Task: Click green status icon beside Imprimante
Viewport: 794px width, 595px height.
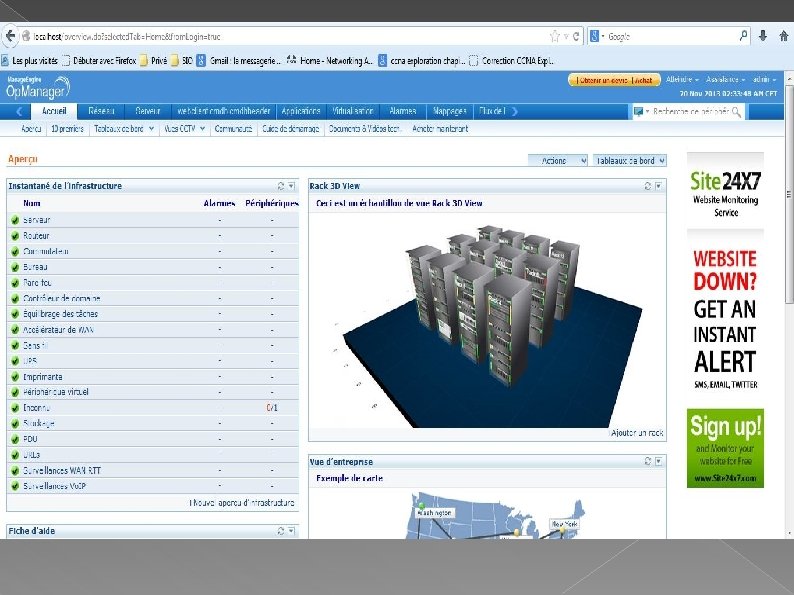Action: [15, 377]
